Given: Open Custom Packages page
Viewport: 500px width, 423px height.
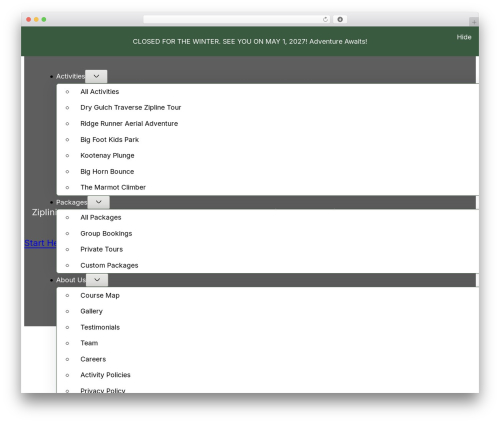Looking at the screenshot, I should 109,265.
